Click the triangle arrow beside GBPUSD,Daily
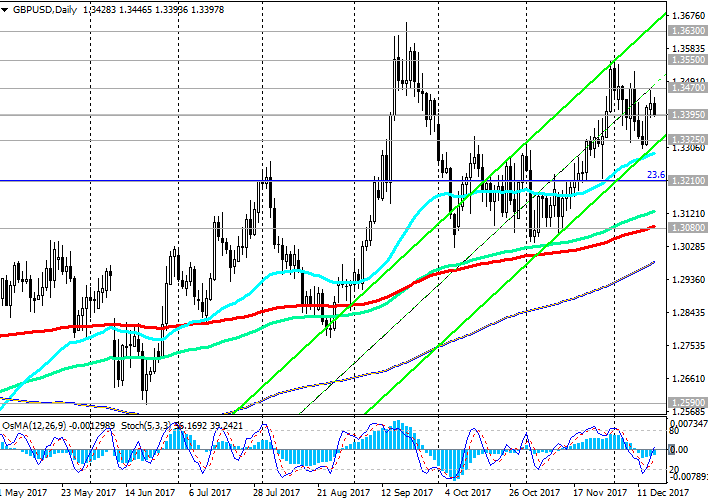The image size is (708, 501). pyautogui.click(x=5, y=10)
